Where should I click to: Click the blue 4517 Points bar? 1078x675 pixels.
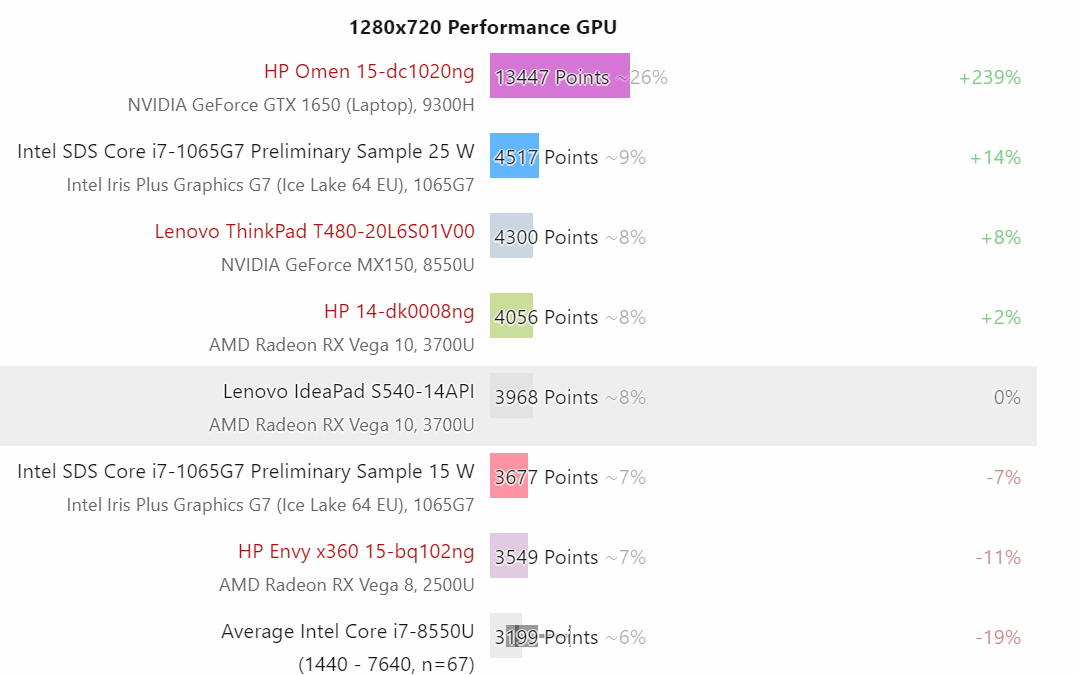(x=514, y=155)
